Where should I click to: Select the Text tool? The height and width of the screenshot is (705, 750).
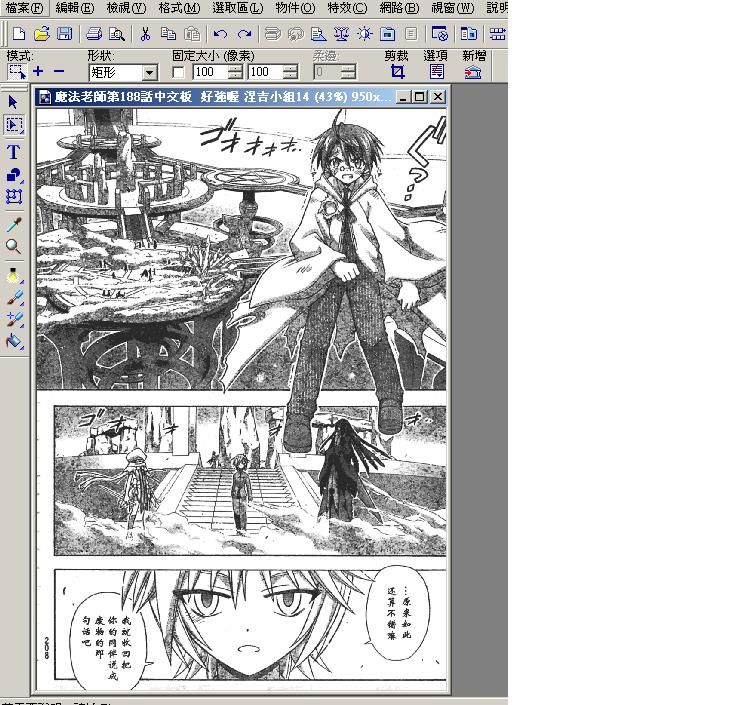click(13, 152)
